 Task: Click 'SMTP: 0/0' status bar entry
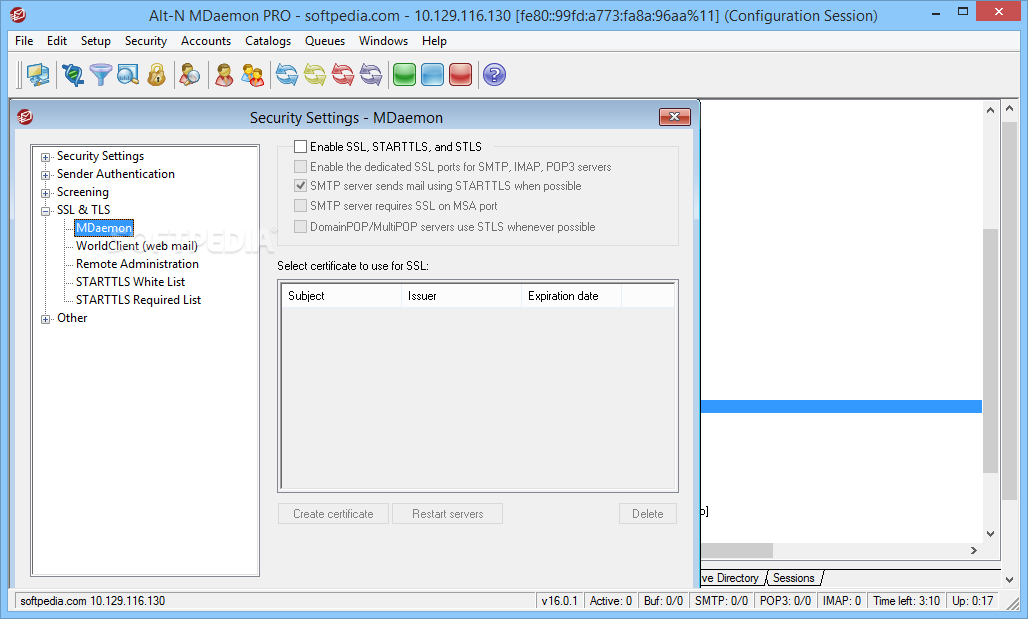pyautogui.click(x=721, y=601)
